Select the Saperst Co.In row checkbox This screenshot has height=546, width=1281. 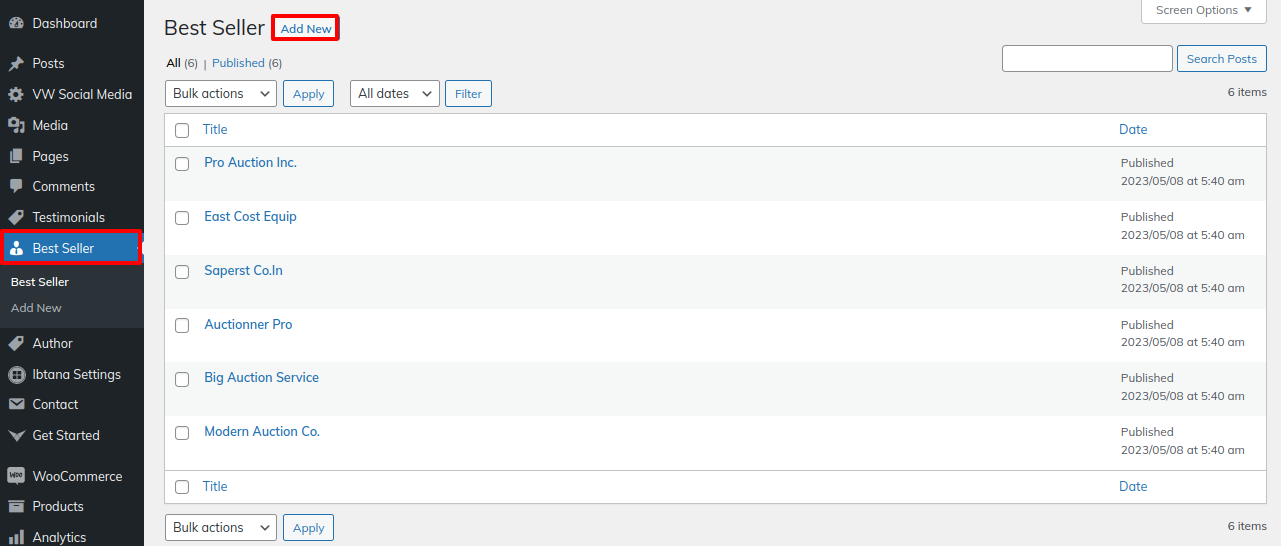point(182,272)
